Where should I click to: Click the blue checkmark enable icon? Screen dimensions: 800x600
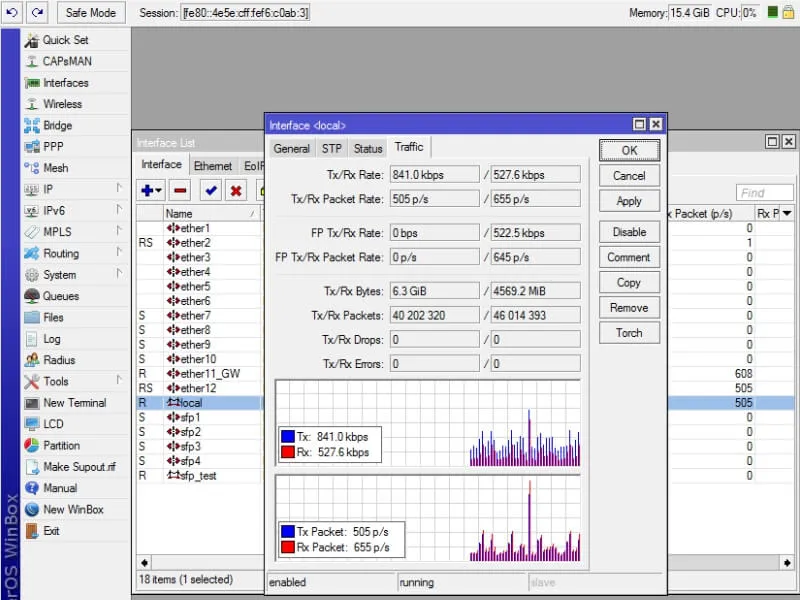tap(210, 190)
